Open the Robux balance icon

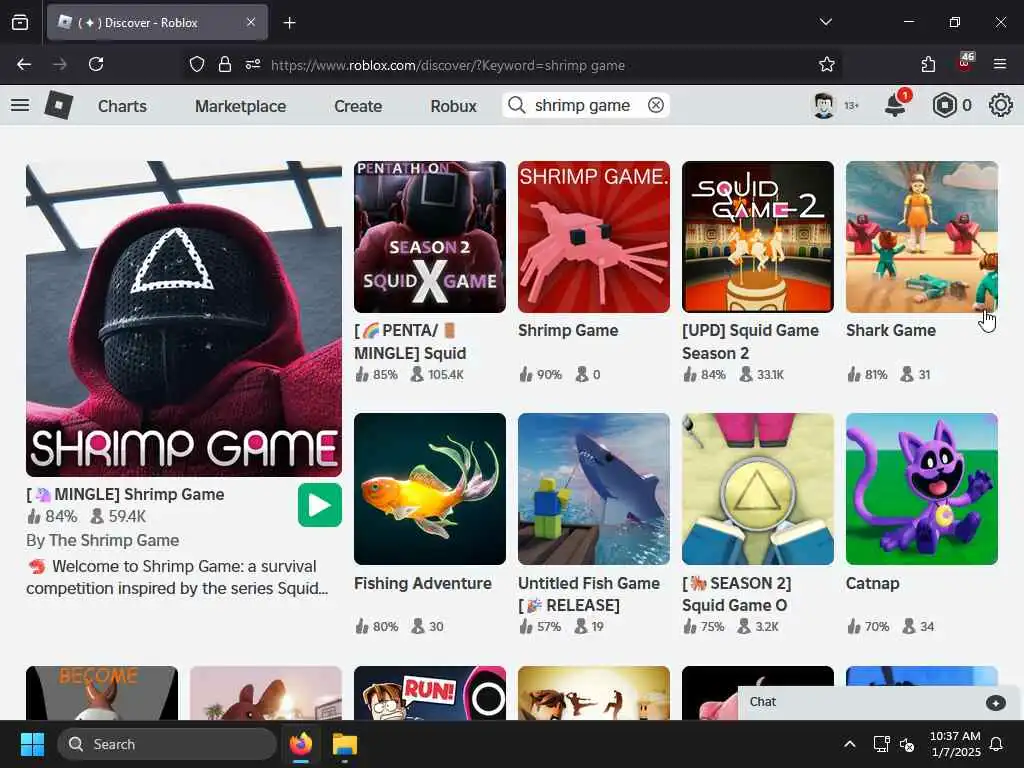click(x=944, y=105)
